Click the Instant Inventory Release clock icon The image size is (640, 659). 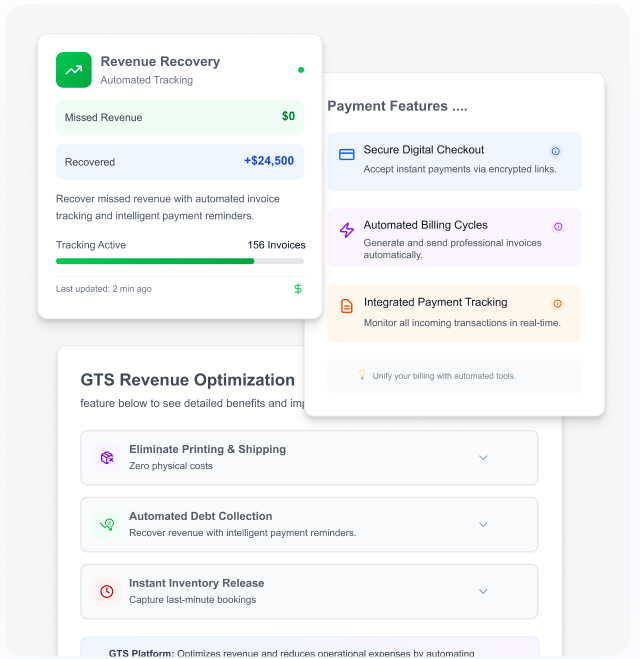click(106, 591)
